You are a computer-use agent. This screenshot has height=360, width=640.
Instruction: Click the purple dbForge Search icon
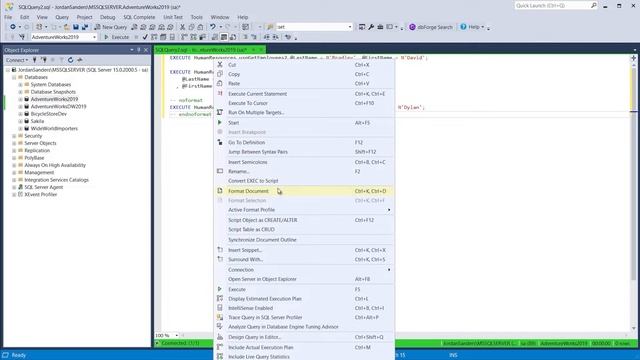coord(412,27)
